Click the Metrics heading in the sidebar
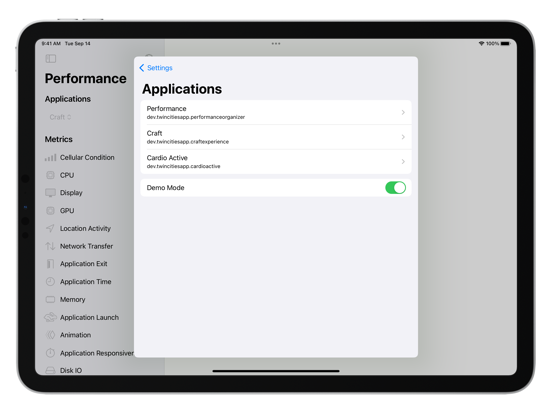The width and height of the screenshot is (552, 414). point(58,139)
